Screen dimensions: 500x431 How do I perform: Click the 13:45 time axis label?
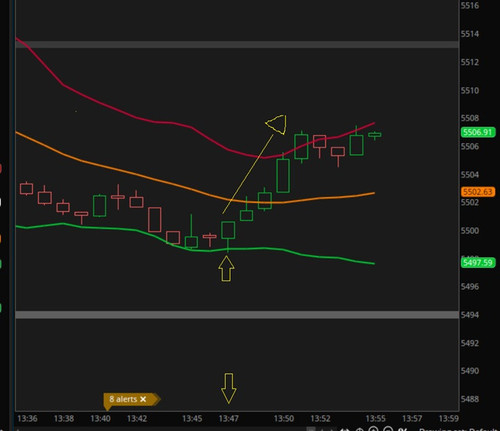(192, 418)
